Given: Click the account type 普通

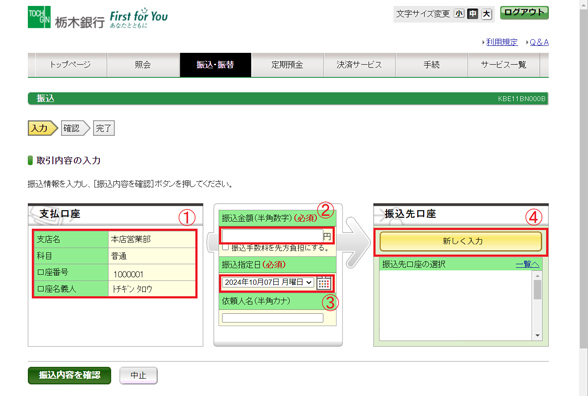Looking at the screenshot, I should tap(118, 256).
